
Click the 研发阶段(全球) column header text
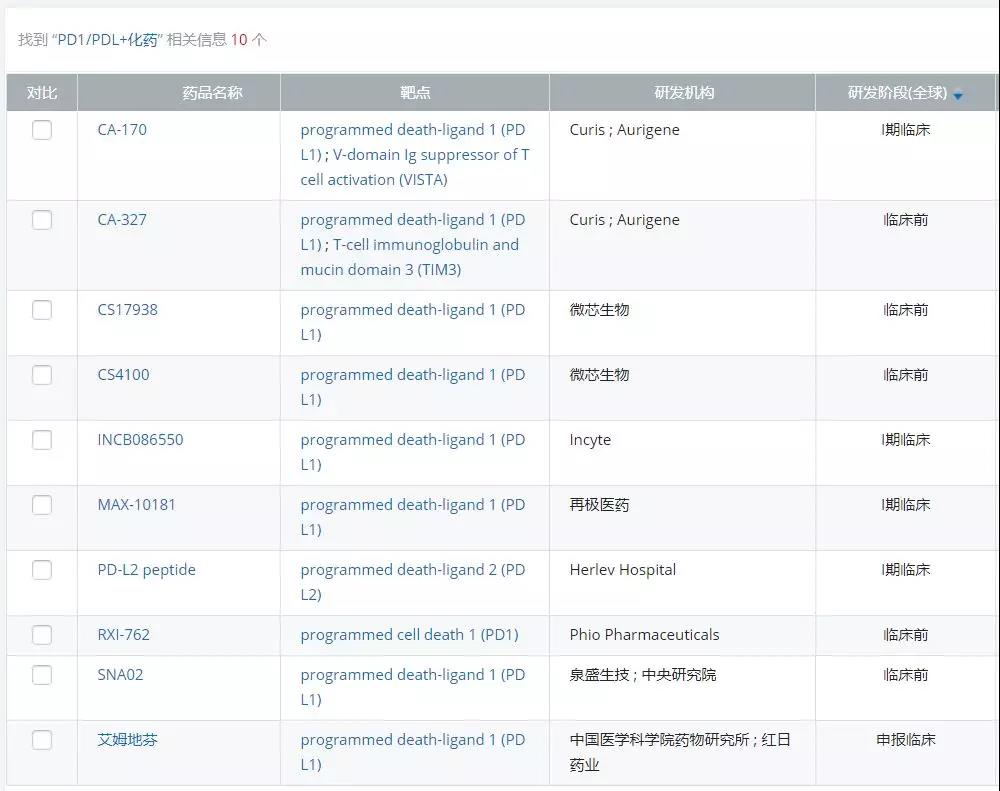(897, 92)
